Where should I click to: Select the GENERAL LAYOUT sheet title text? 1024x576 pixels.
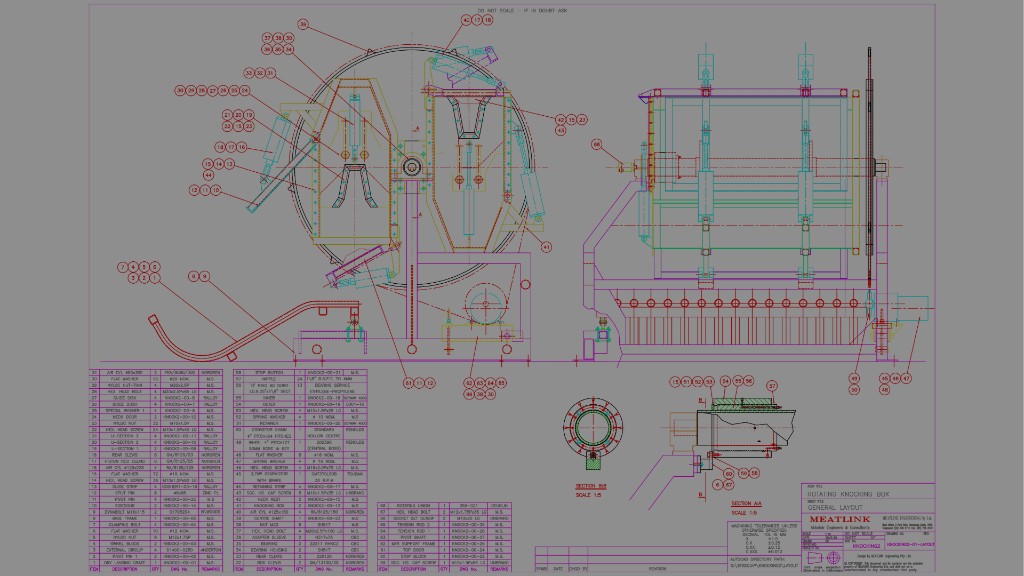[x=835, y=507]
